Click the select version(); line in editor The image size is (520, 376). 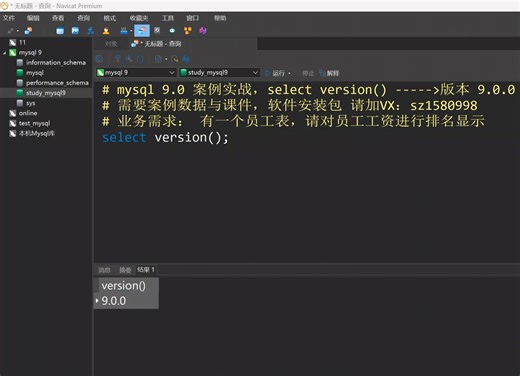pyautogui.click(x=165, y=138)
